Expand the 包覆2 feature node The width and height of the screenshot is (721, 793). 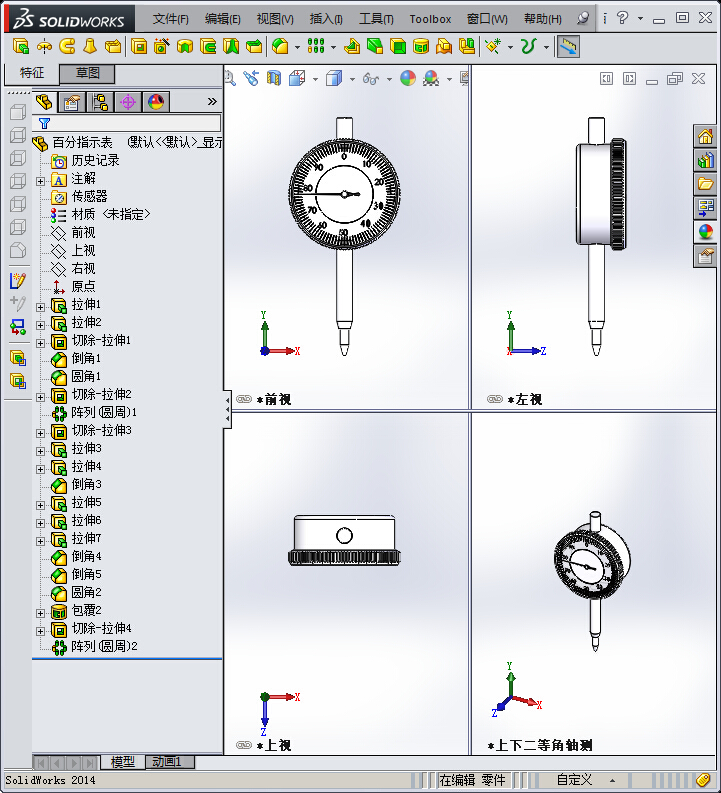click(x=40, y=613)
